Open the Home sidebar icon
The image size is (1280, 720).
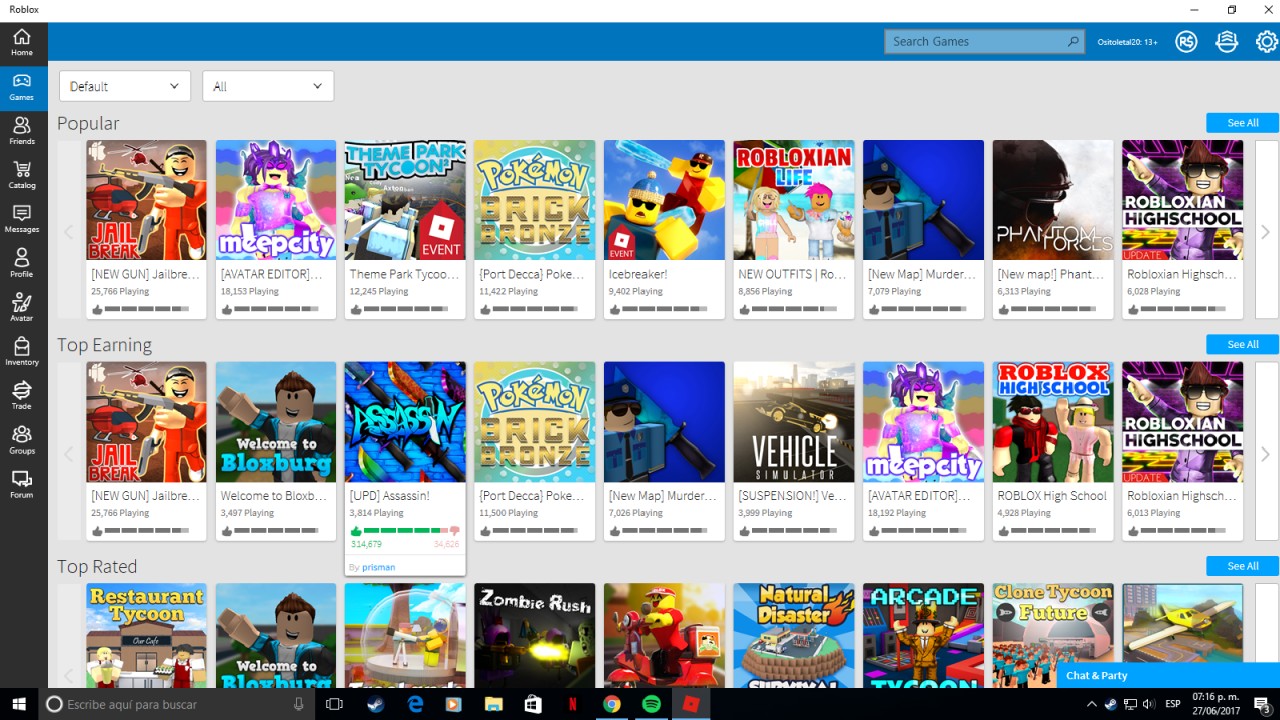click(22, 42)
